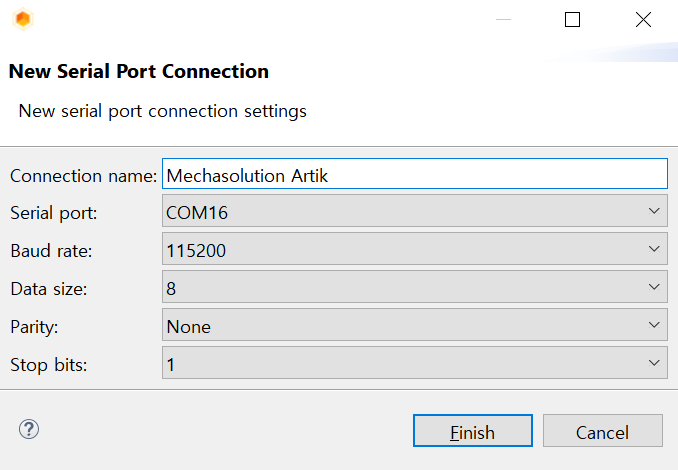Click the Finish button
This screenshot has width=678, height=470.
(x=473, y=431)
